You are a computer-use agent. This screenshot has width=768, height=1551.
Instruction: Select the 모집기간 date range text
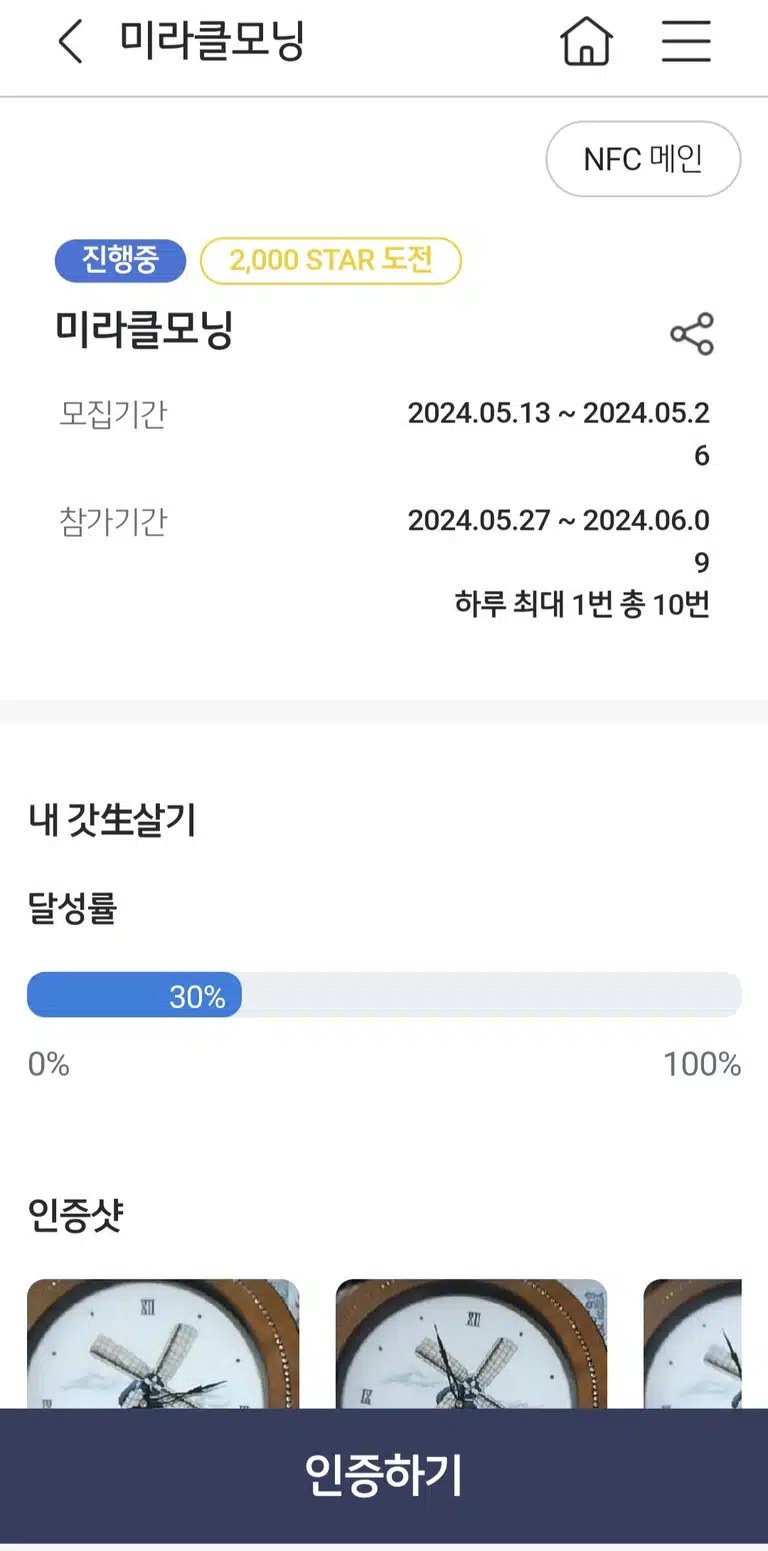[x=559, y=434]
